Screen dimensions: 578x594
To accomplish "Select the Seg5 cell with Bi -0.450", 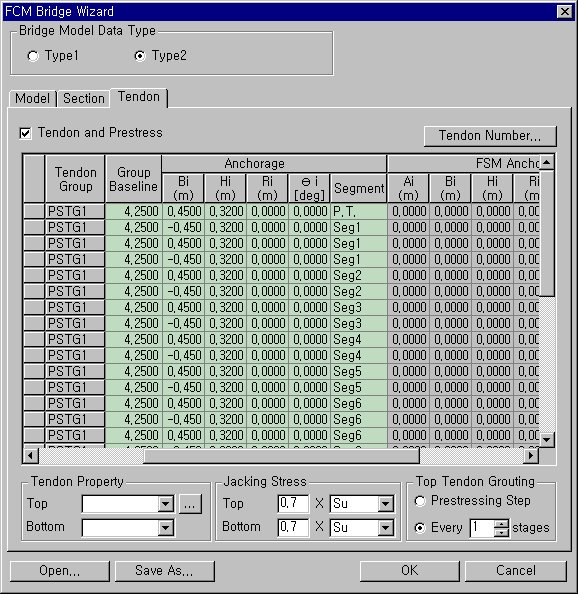I will [359, 388].
